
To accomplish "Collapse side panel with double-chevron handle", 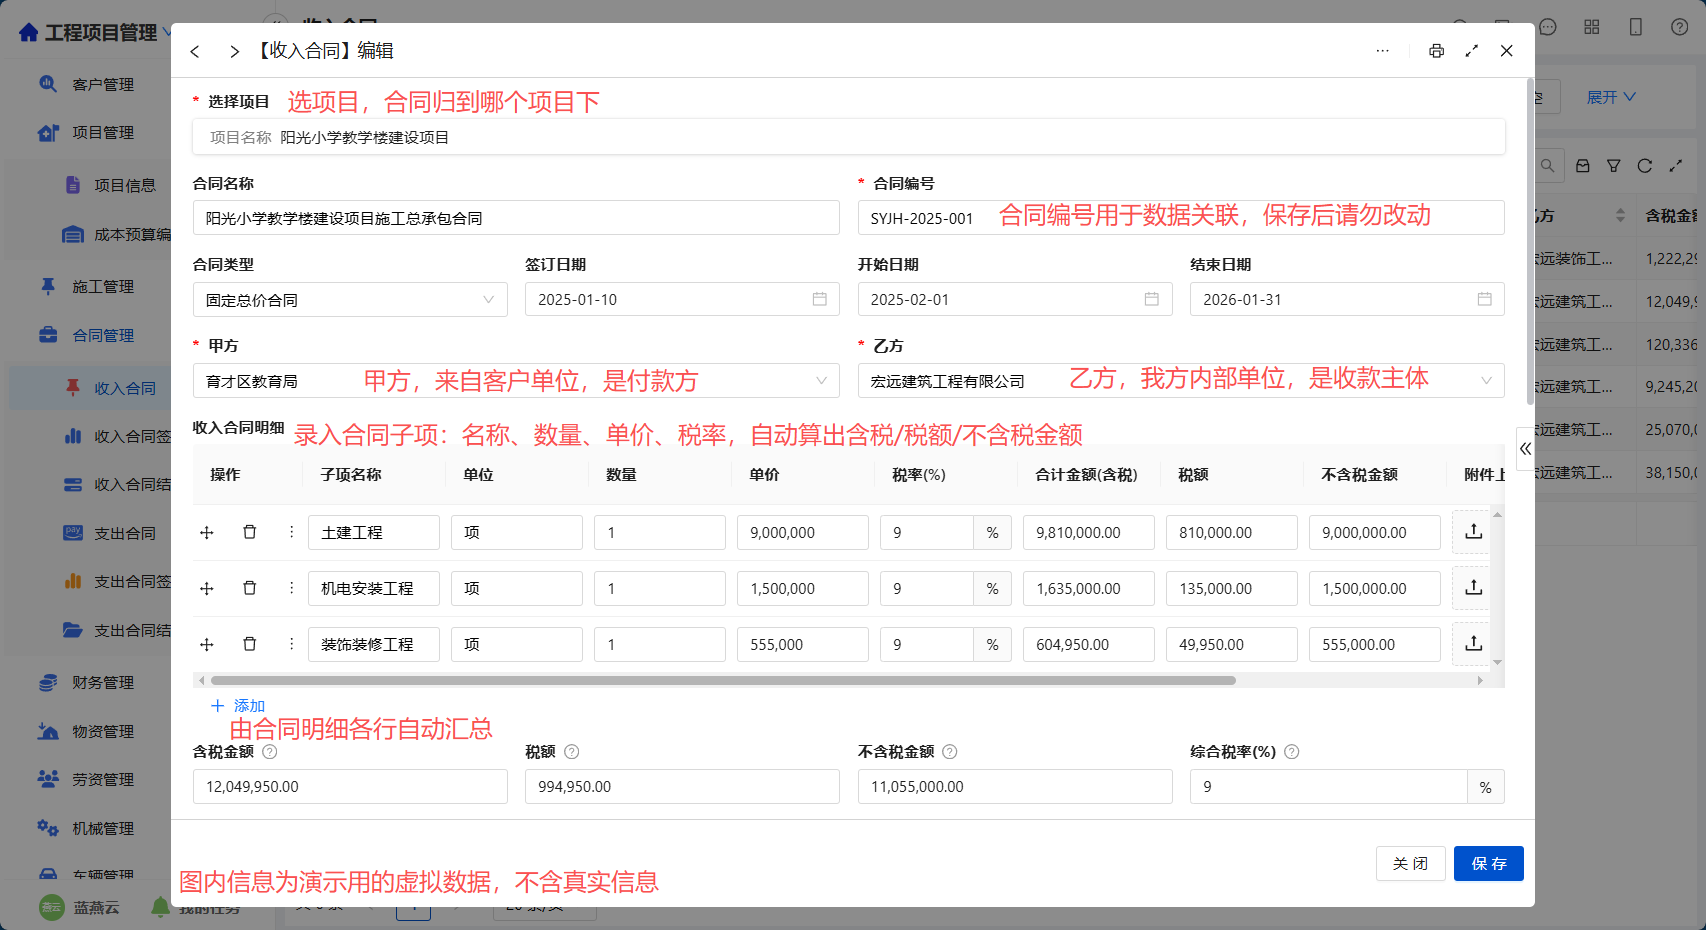I will tap(1525, 449).
